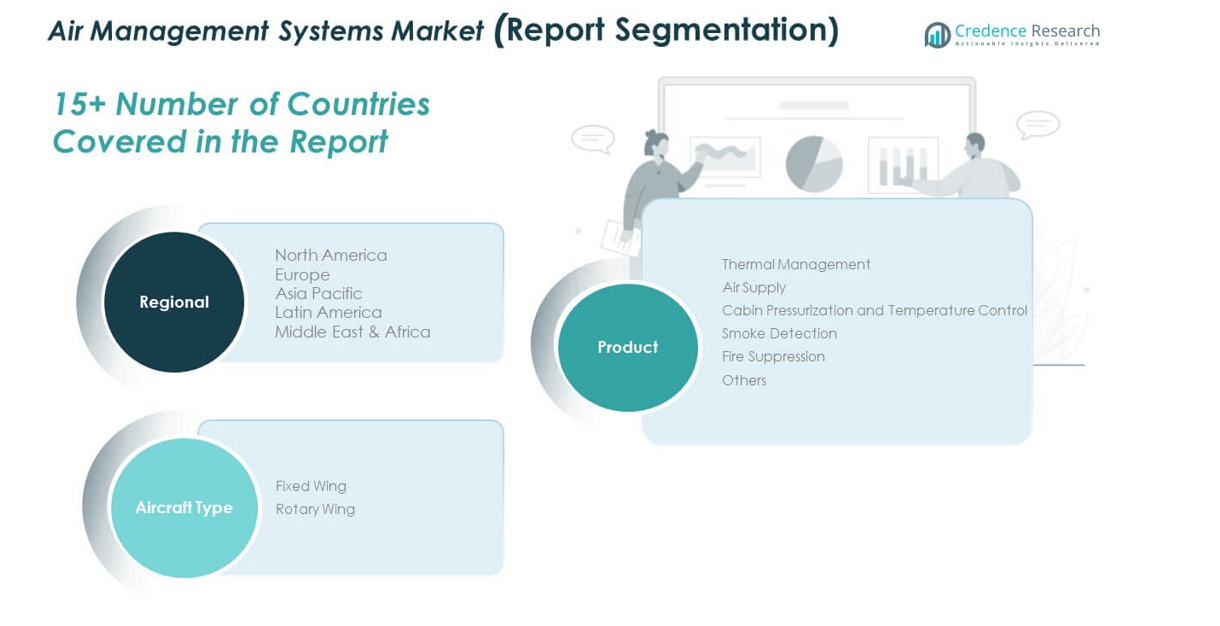
Task: Click North America in the Regional list
Action: pos(330,255)
